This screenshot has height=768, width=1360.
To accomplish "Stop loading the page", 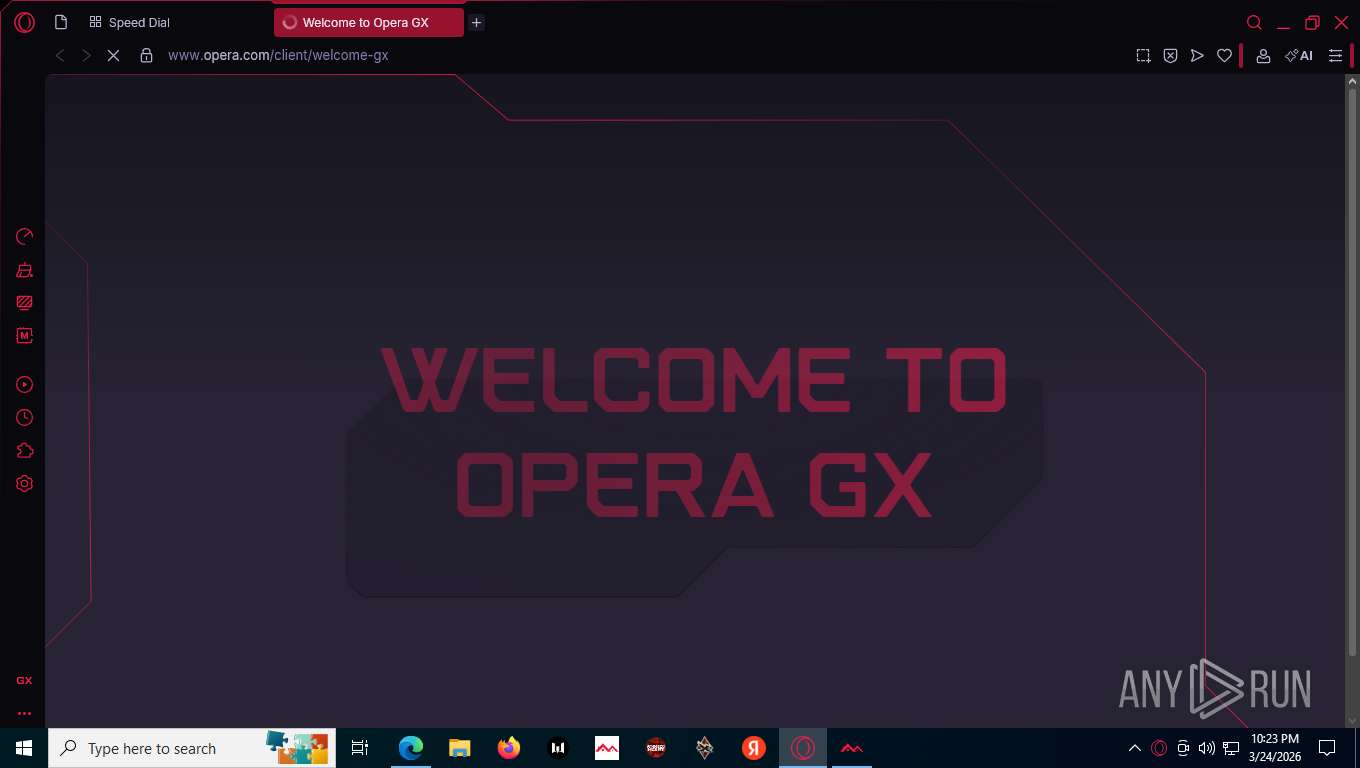I will (x=113, y=56).
